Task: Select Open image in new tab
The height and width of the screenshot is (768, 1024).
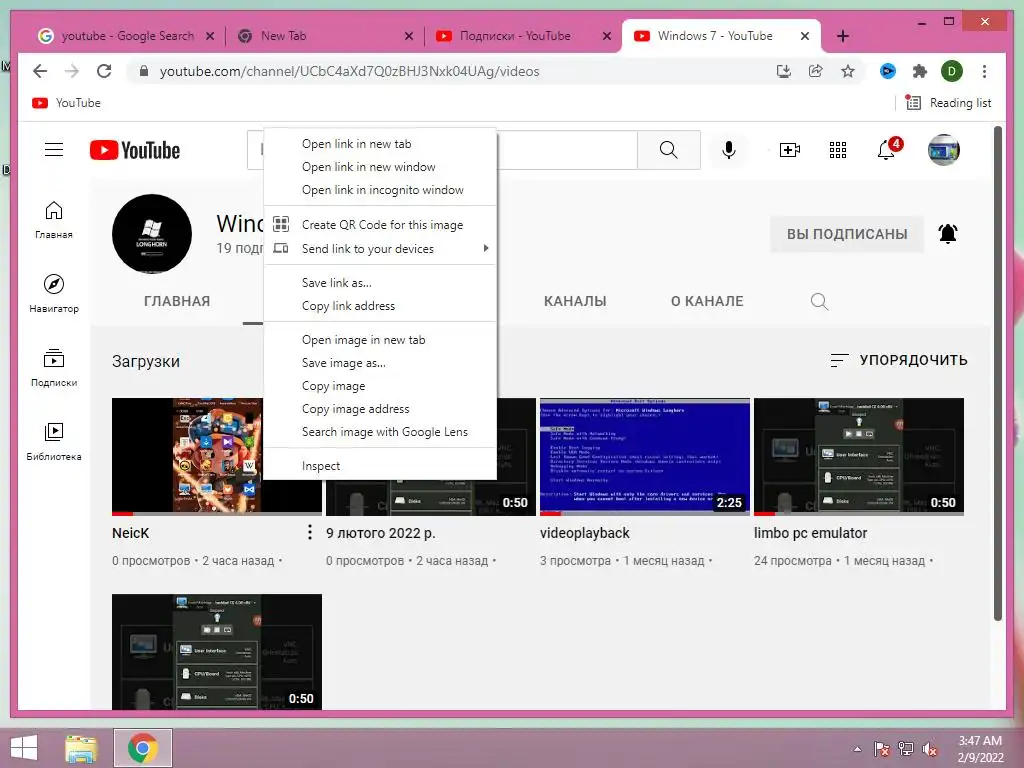Action: [380, 340]
